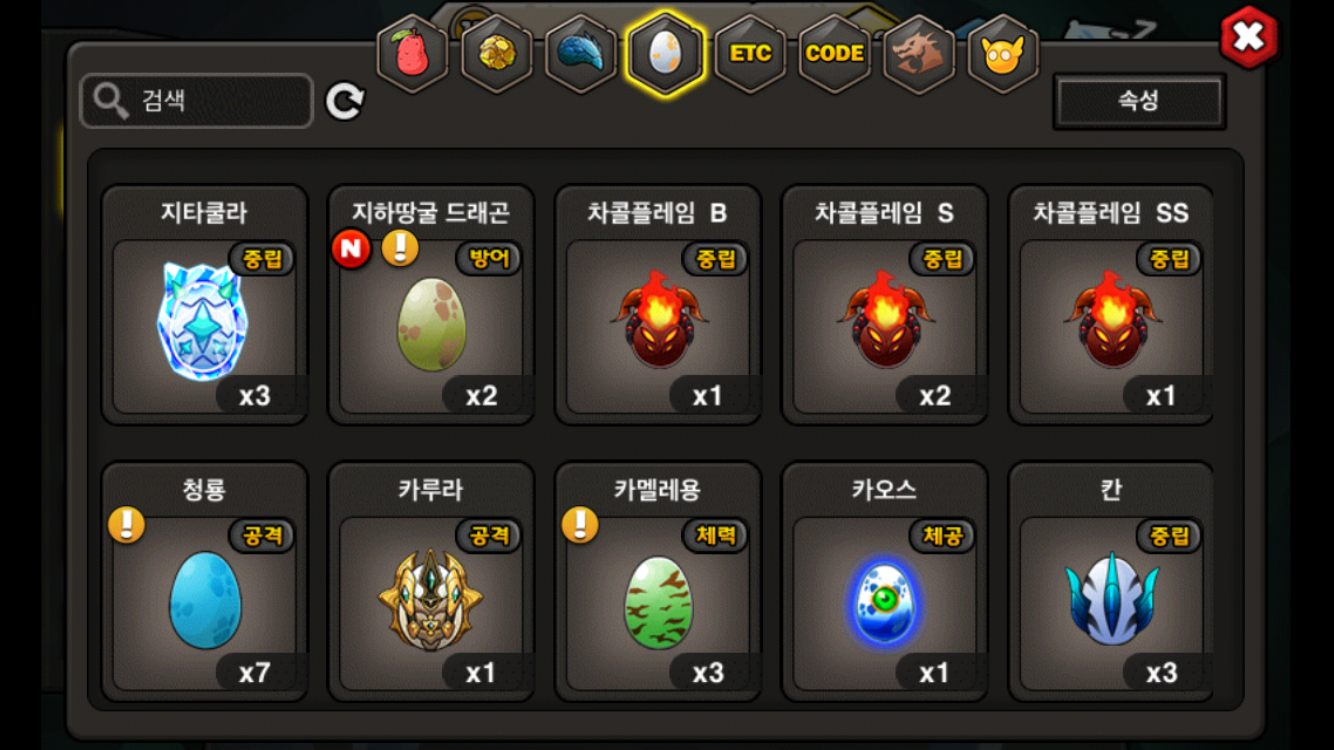The height and width of the screenshot is (750, 1334).
Task: Open the egg category tab
Action: [x=665, y=54]
